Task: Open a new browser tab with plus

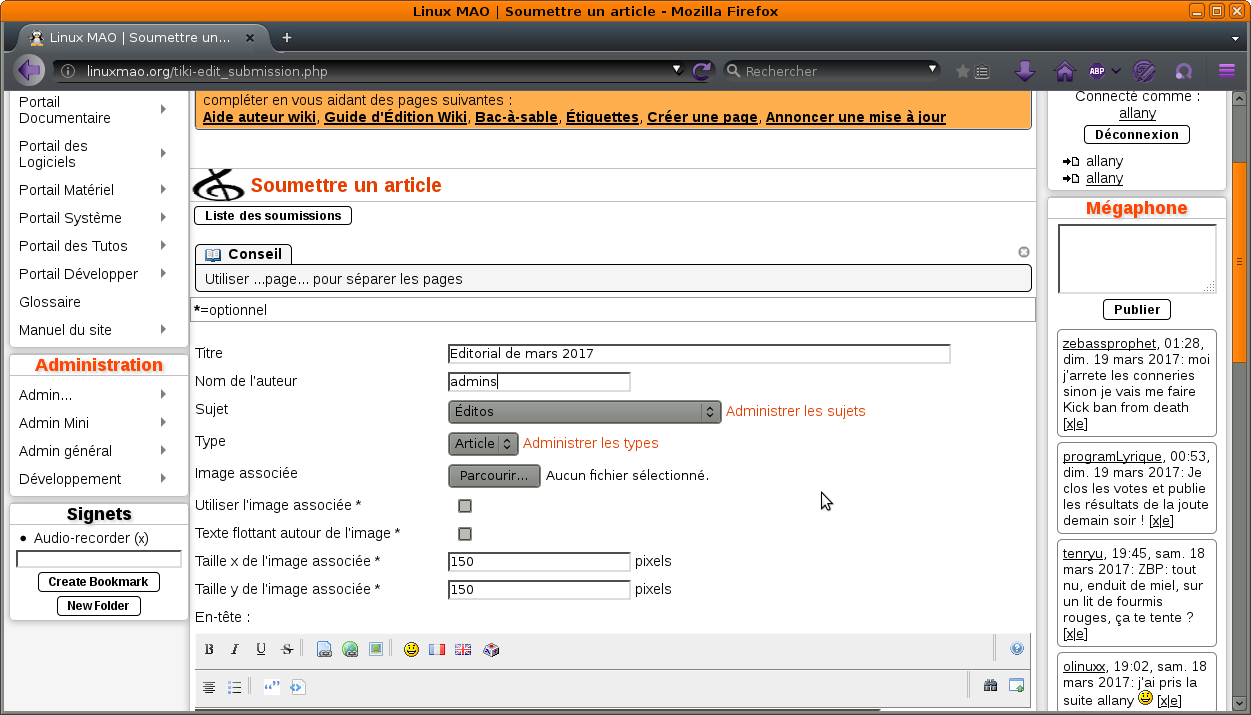Action: pos(287,37)
